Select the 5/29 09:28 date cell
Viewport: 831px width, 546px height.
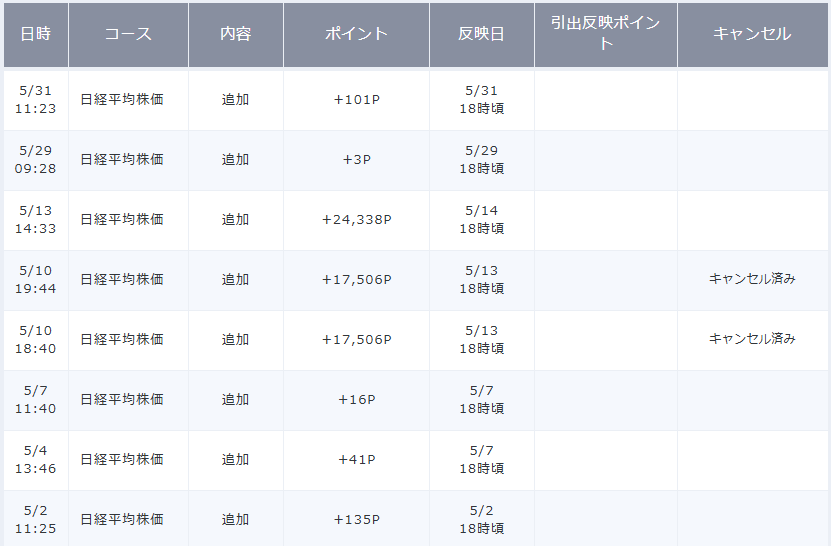[36, 160]
